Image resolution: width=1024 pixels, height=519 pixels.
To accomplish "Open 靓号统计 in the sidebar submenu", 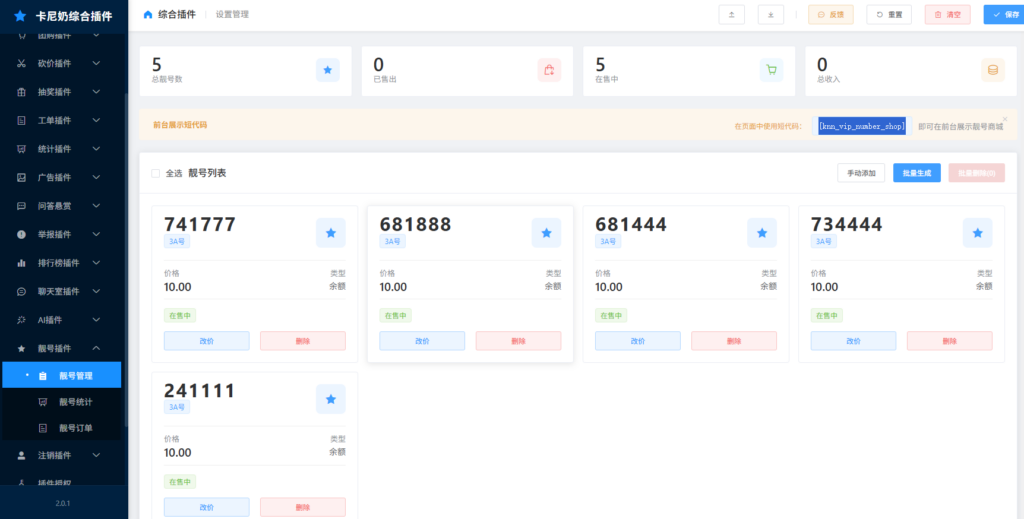I will 75,402.
